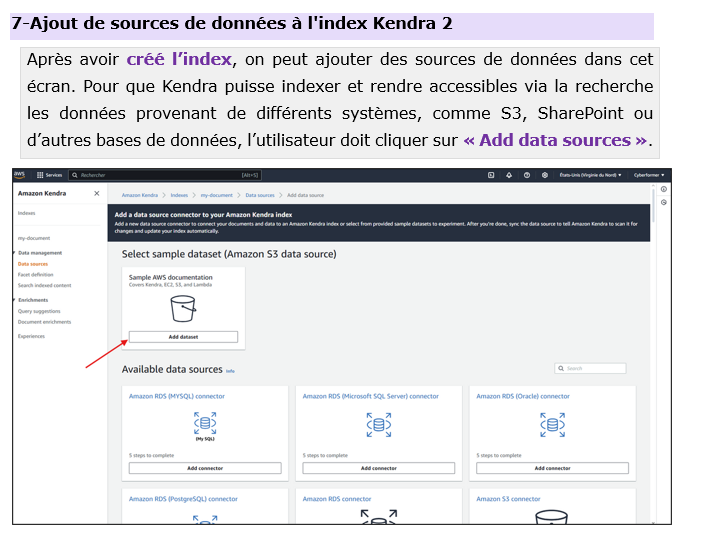
Task: Open Amazon RDS (PostgreSQL) connector link
Action: pos(183,499)
